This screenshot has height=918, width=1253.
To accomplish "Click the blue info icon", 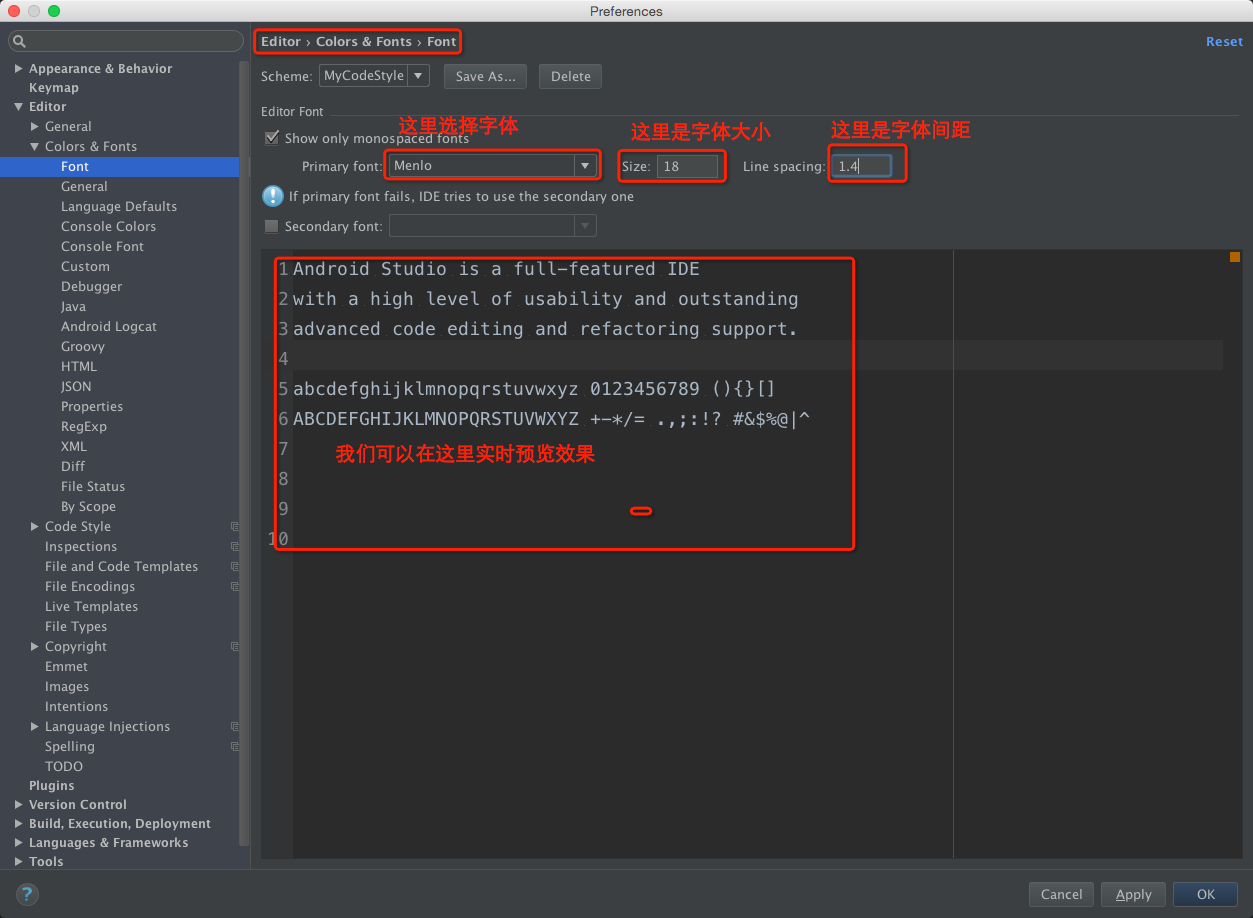I will 272,196.
